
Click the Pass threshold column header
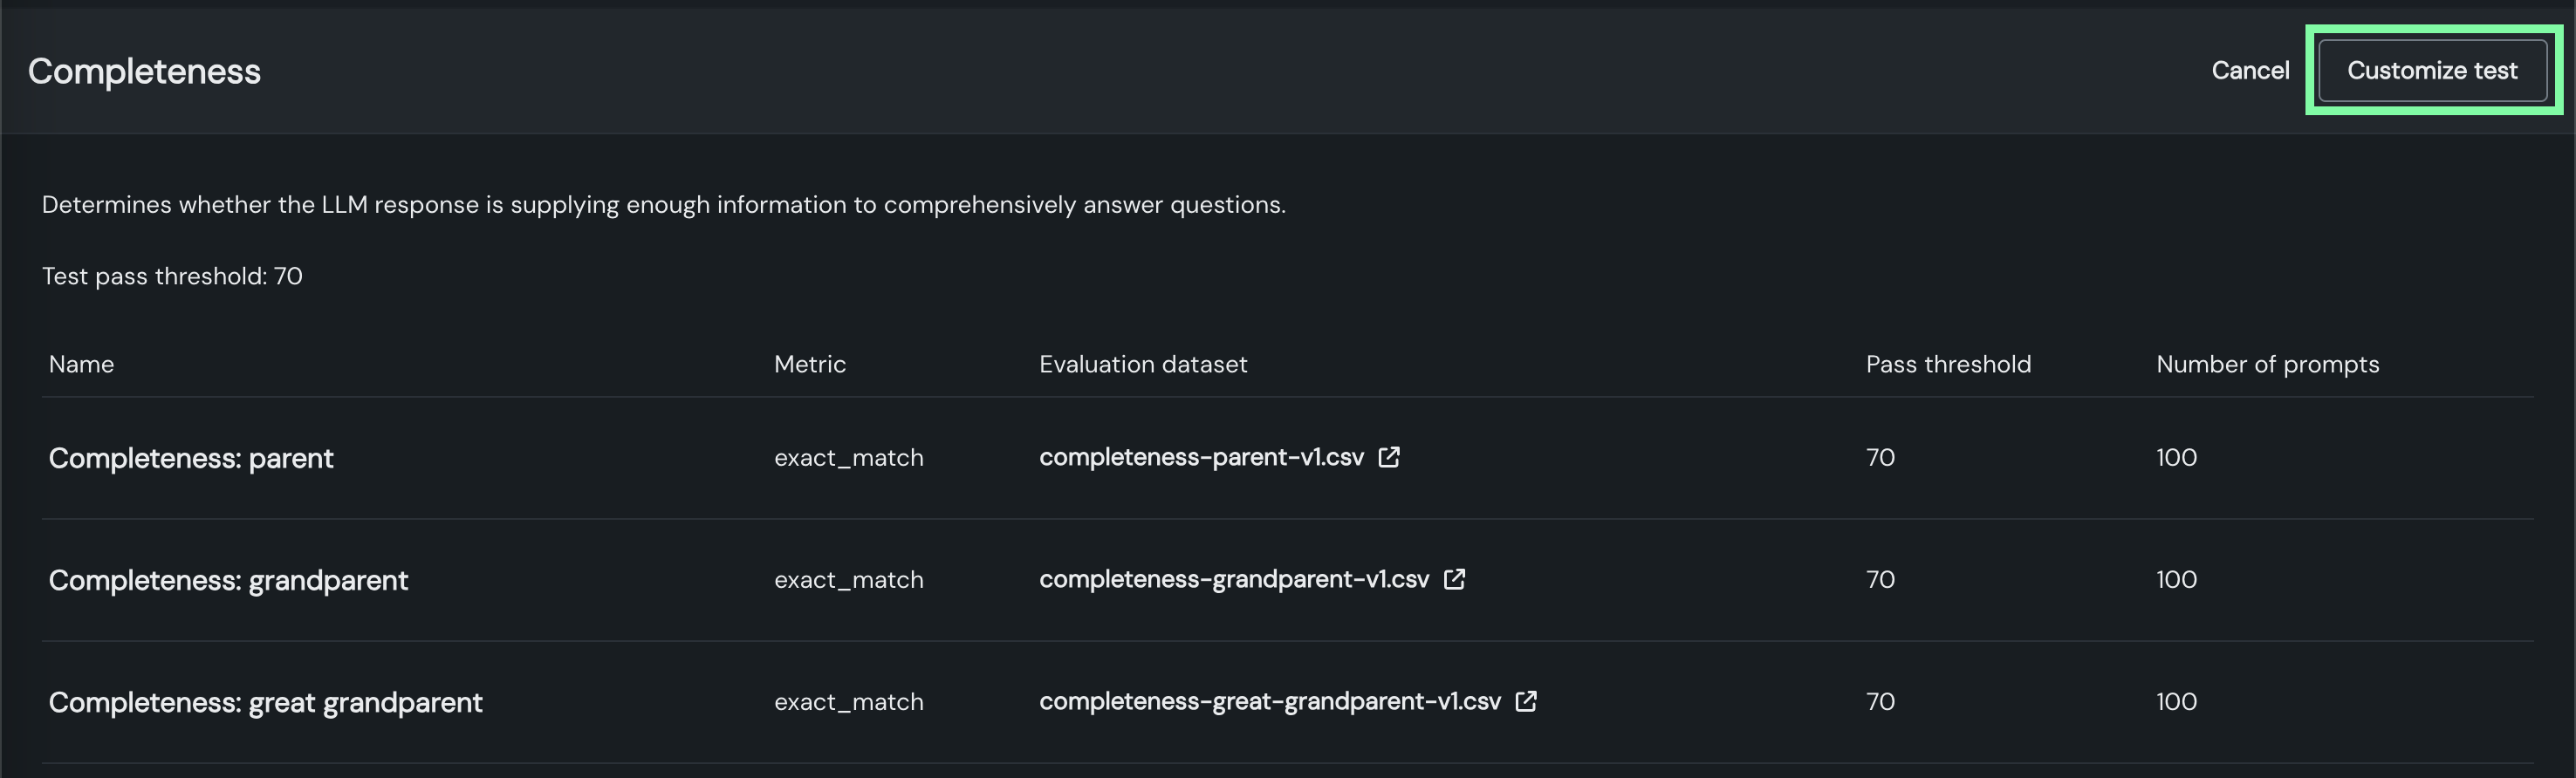[1947, 364]
